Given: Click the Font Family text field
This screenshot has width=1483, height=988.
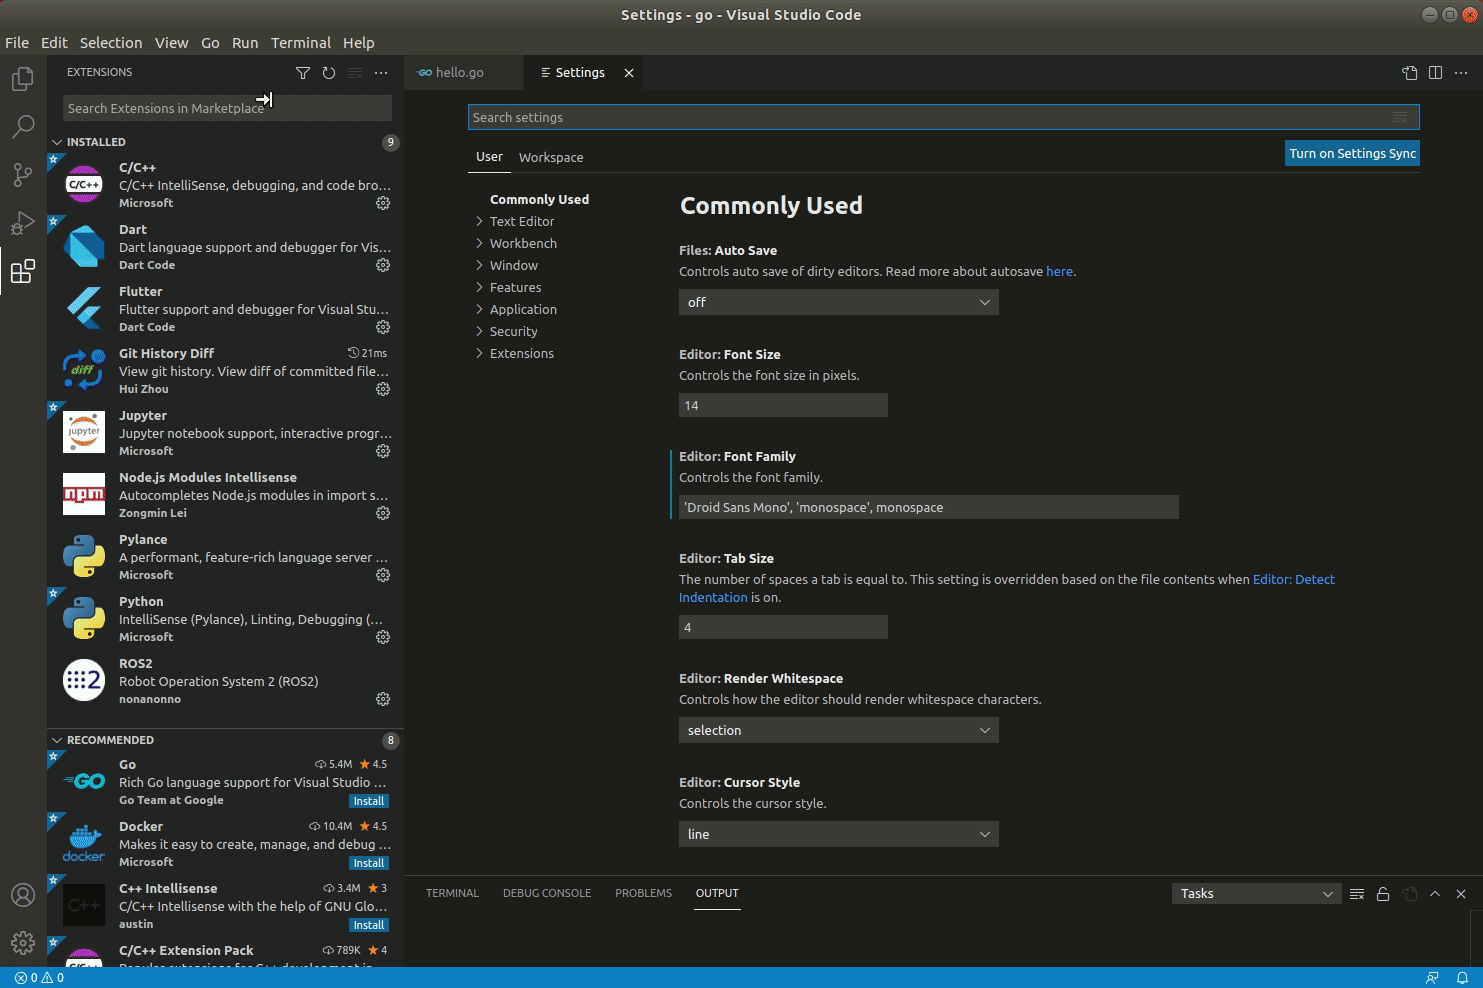Looking at the screenshot, I should 929,507.
